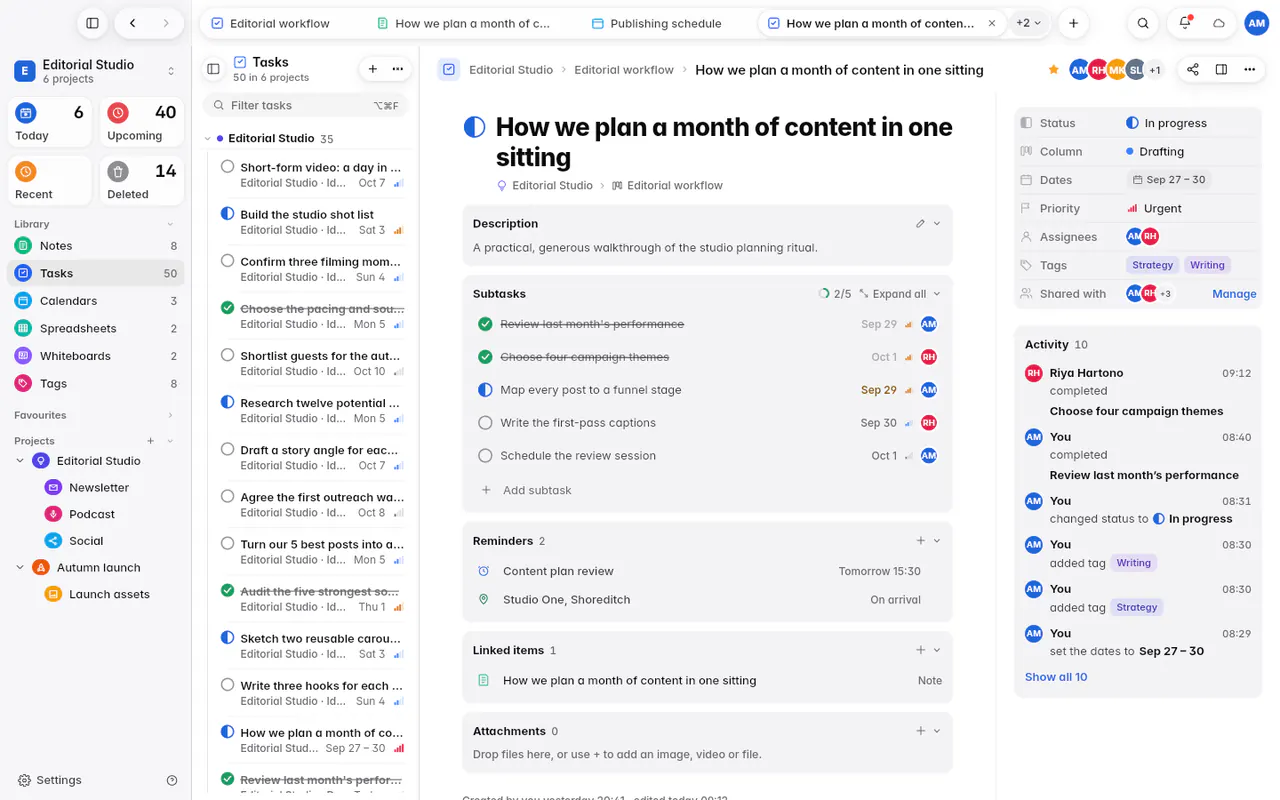This screenshot has height=800, width=1280.
Task: Click the Filter tasks input field
Action: [x=305, y=105]
